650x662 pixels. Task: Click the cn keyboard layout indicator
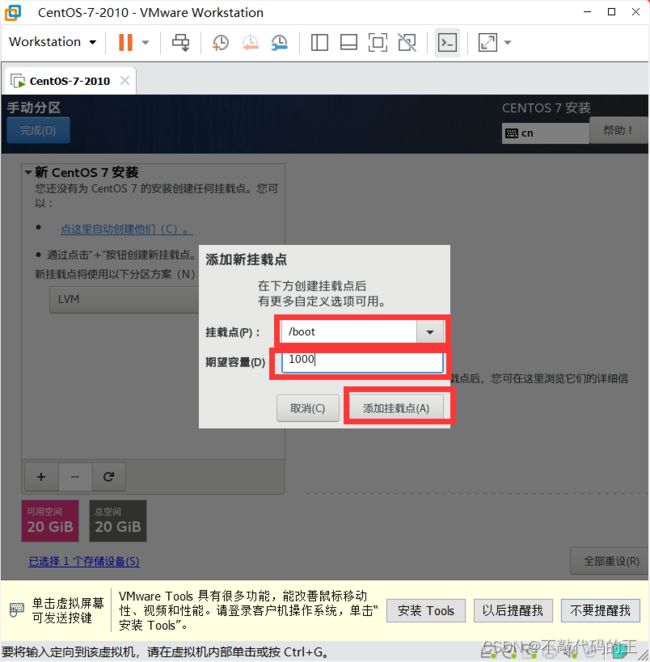tap(545, 133)
